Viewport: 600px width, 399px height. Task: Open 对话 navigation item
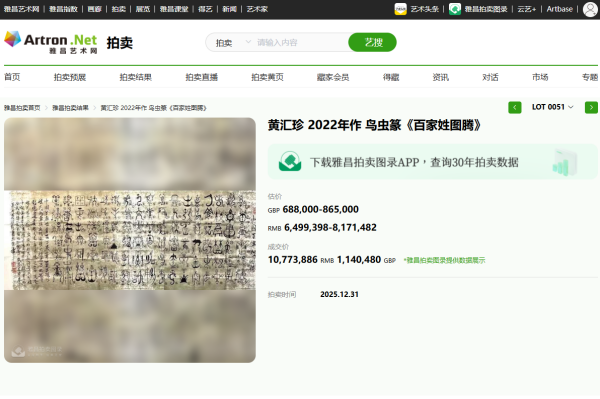pos(490,77)
